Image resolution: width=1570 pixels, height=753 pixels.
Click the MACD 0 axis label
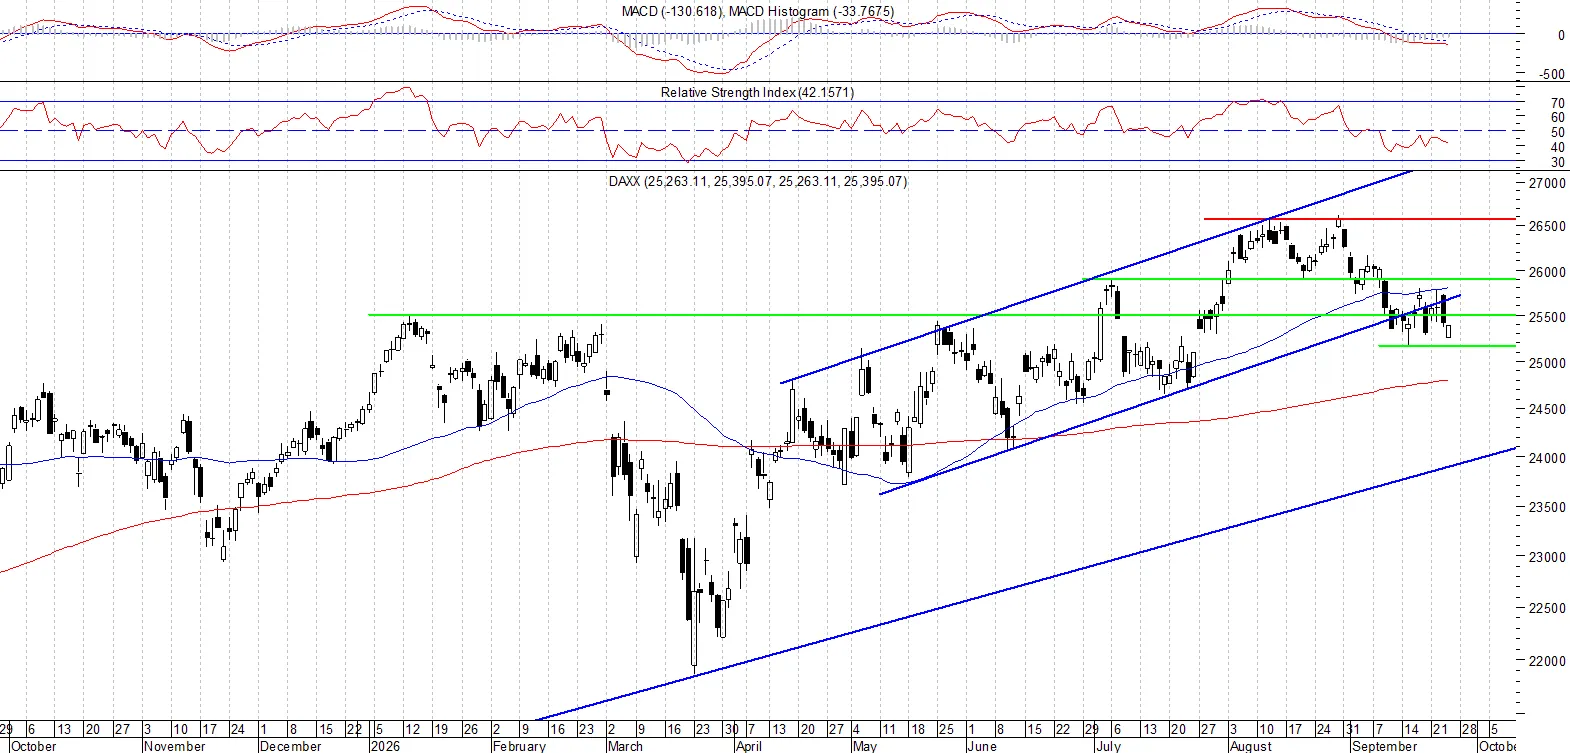pos(1561,35)
